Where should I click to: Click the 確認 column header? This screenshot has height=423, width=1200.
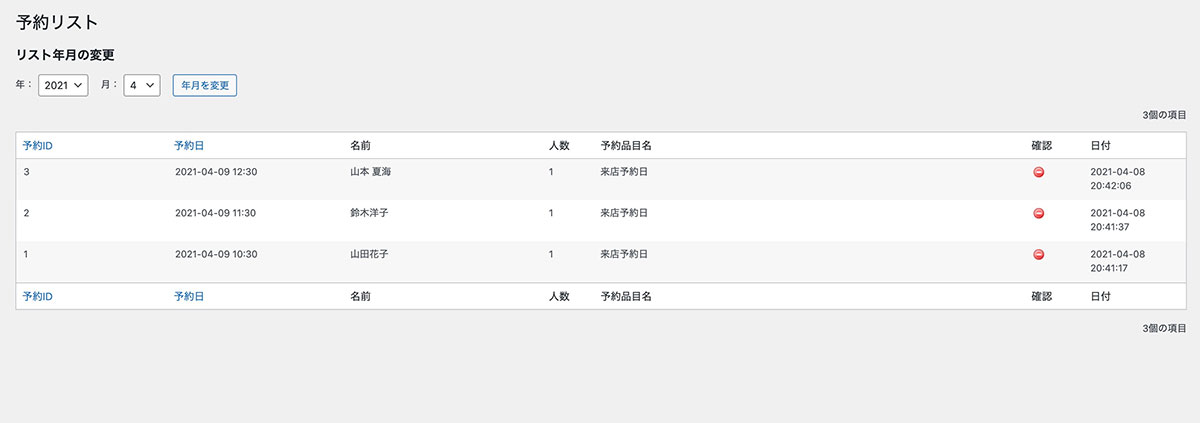(x=1041, y=146)
